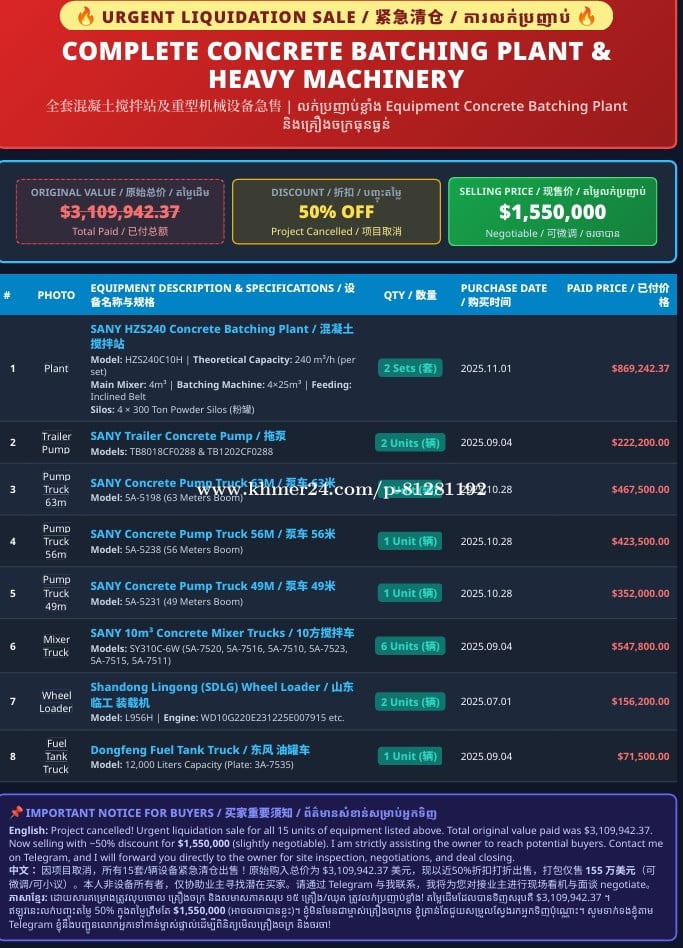The image size is (683, 948).
Task: Click the 'Pump Truck 63m' photo cell
Action: pos(56,489)
